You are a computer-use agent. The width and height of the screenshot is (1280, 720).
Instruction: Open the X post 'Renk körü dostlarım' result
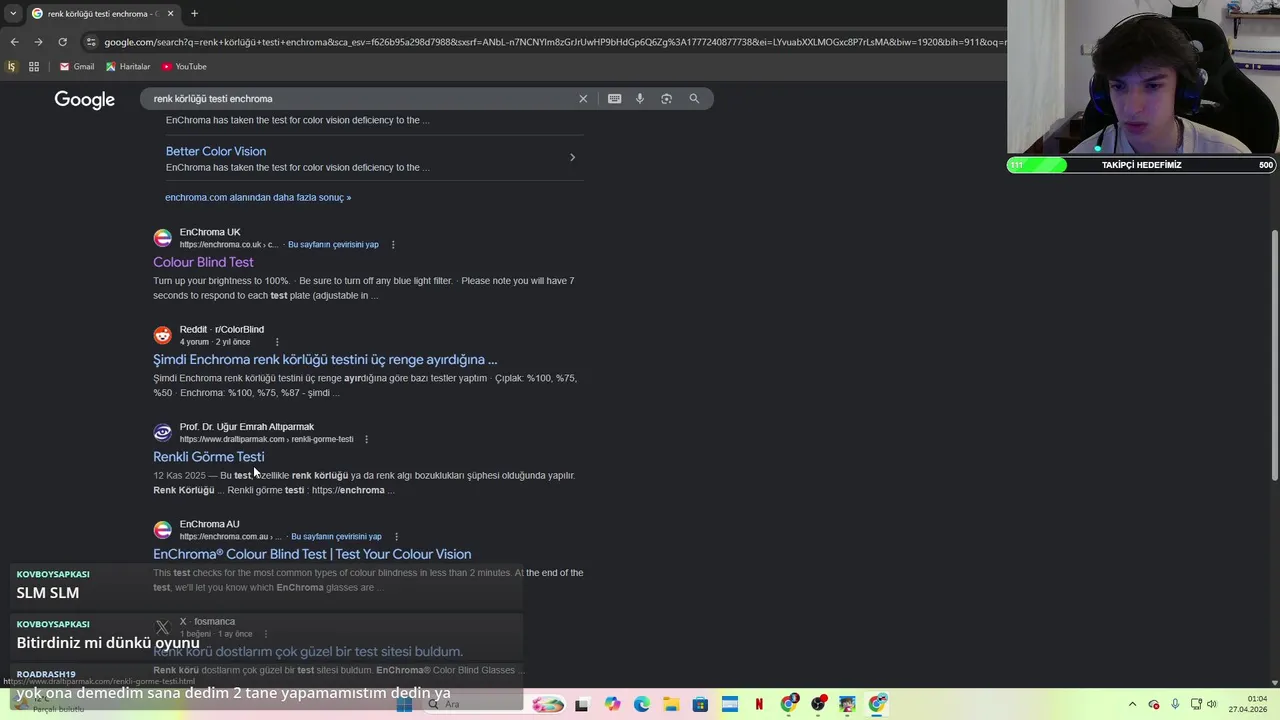coord(308,652)
